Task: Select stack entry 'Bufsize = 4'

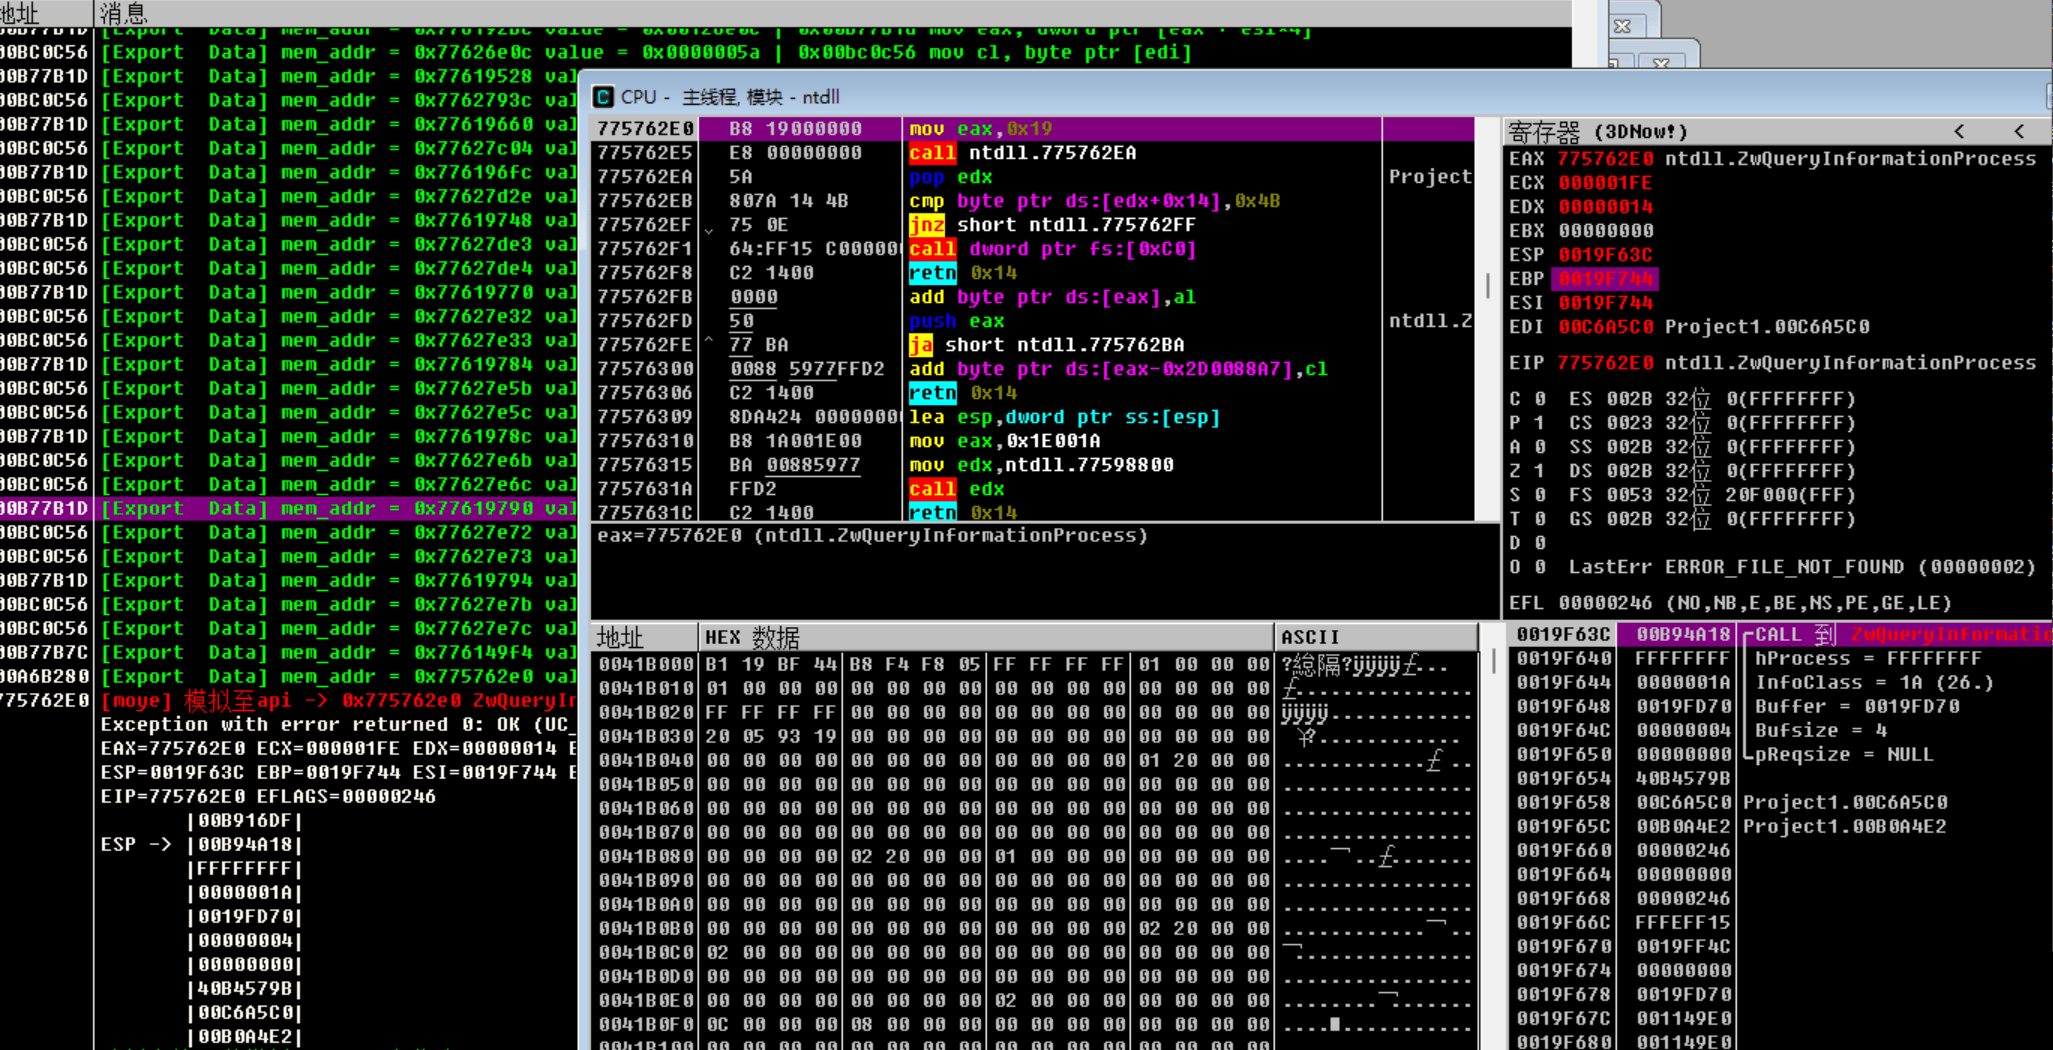Action: [1821, 730]
